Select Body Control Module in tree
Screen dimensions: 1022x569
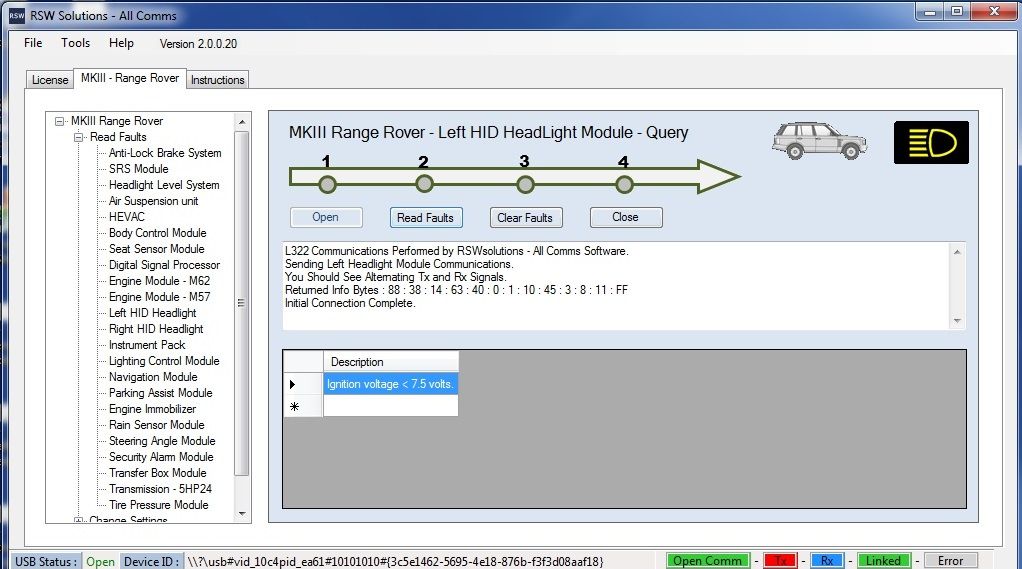pyautogui.click(x=158, y=233)
